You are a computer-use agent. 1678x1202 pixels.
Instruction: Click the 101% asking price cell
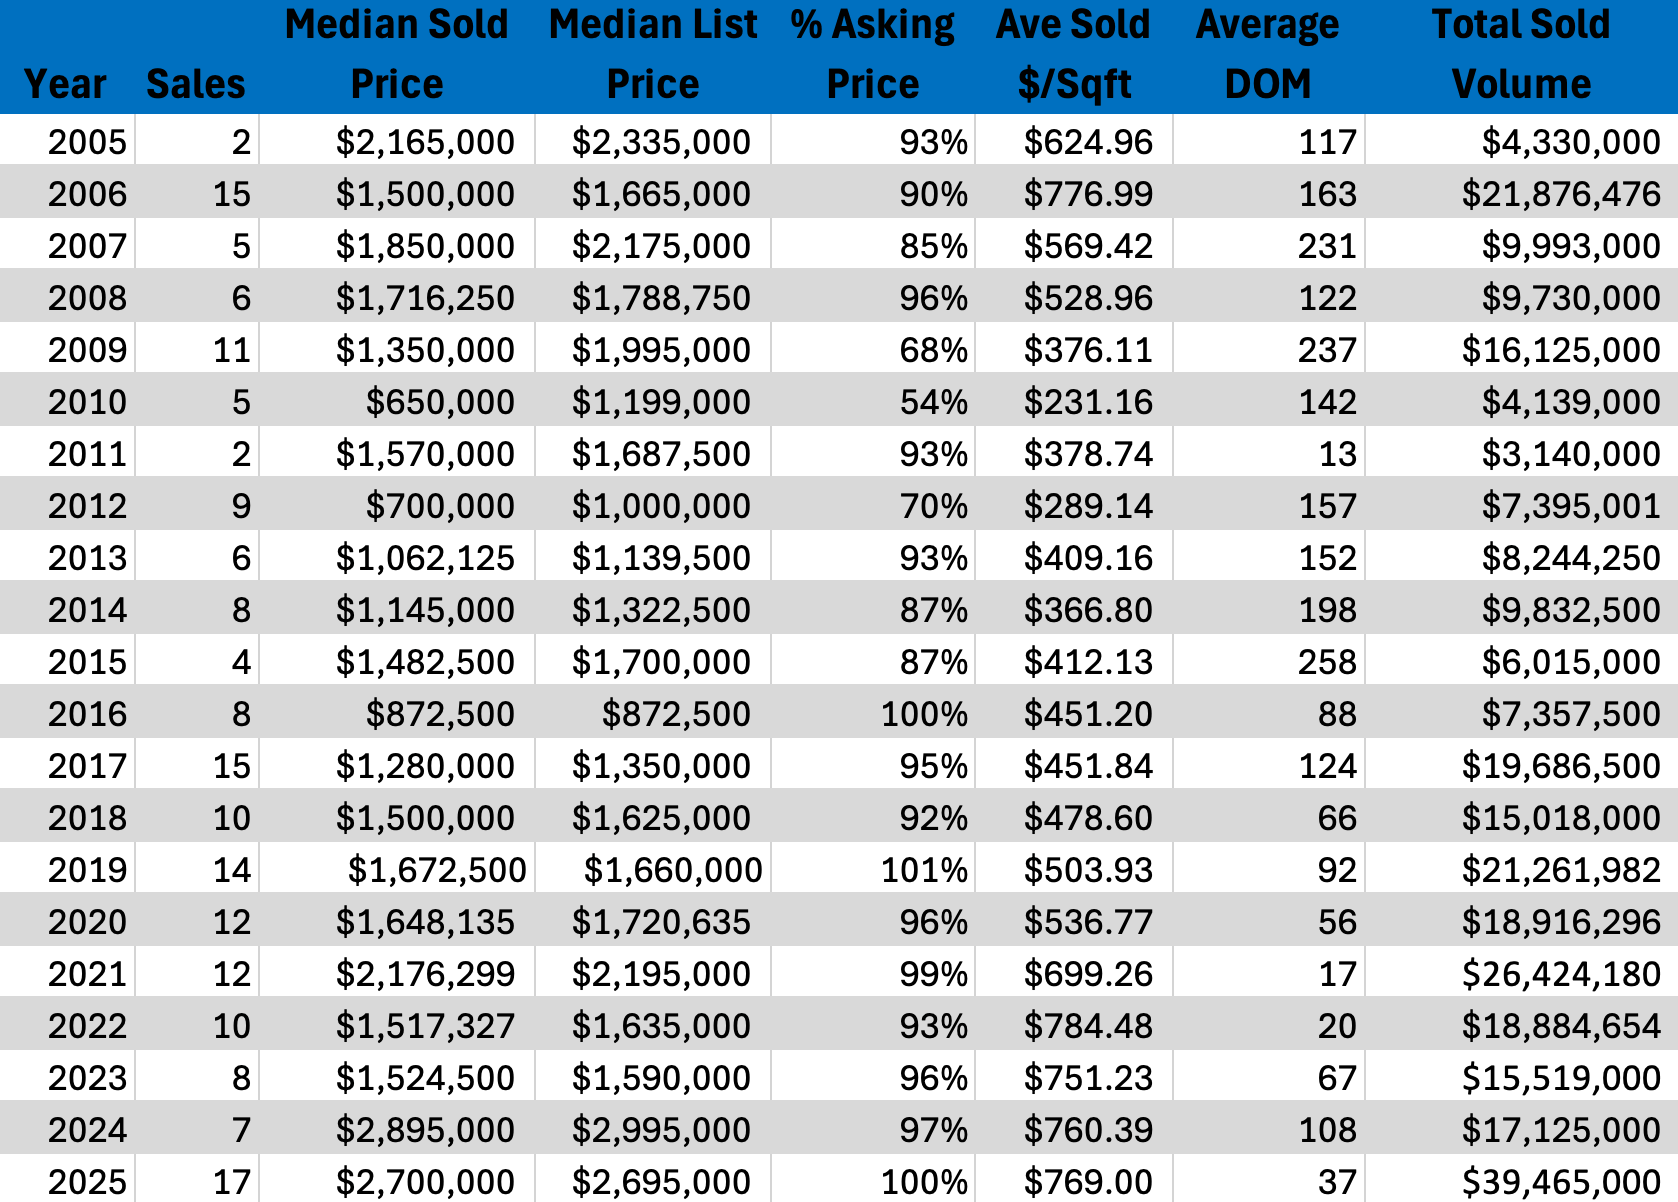[924, 870]
